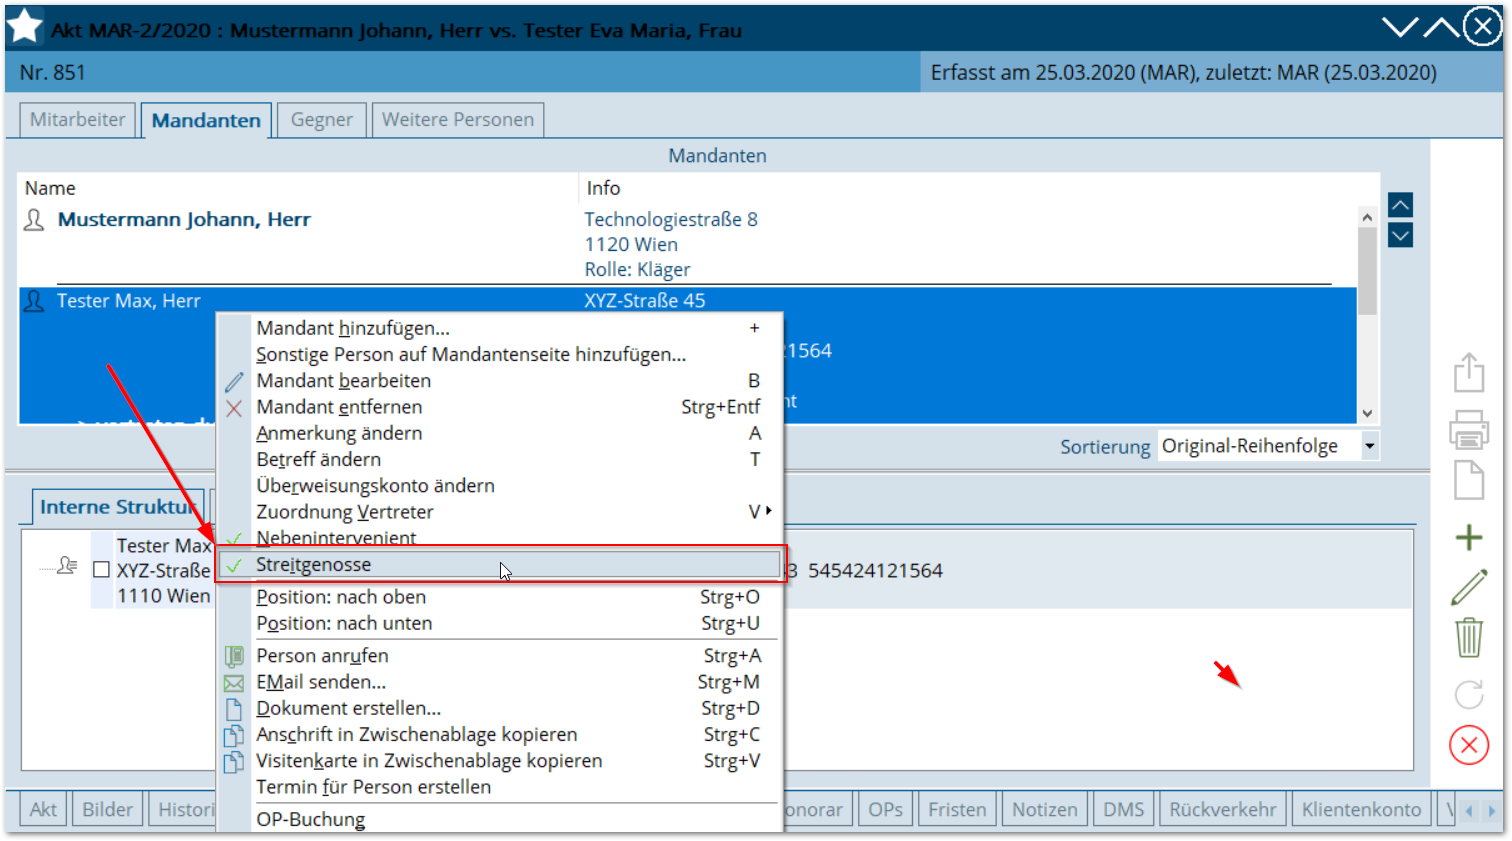Open the Akt bottom tab

(x=43, y=809)
